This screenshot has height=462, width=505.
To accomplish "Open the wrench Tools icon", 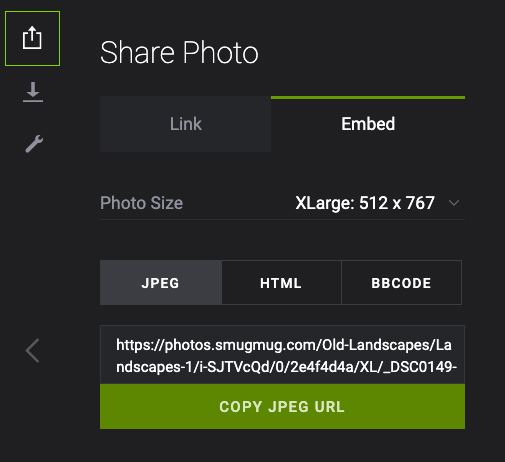I will 34,144.
